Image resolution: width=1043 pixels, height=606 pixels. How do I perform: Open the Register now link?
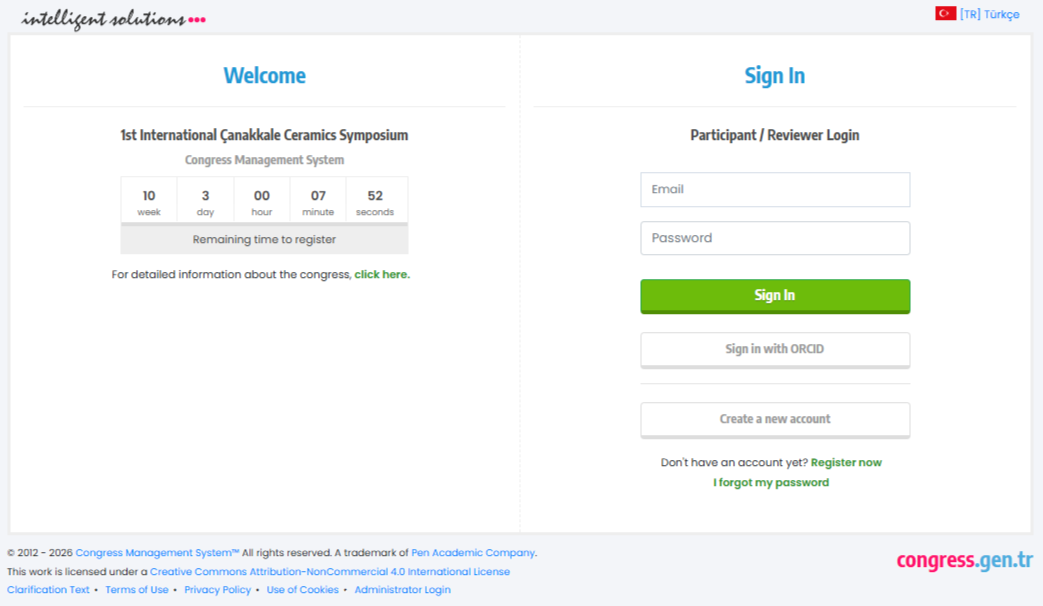(x=846, y=463)
